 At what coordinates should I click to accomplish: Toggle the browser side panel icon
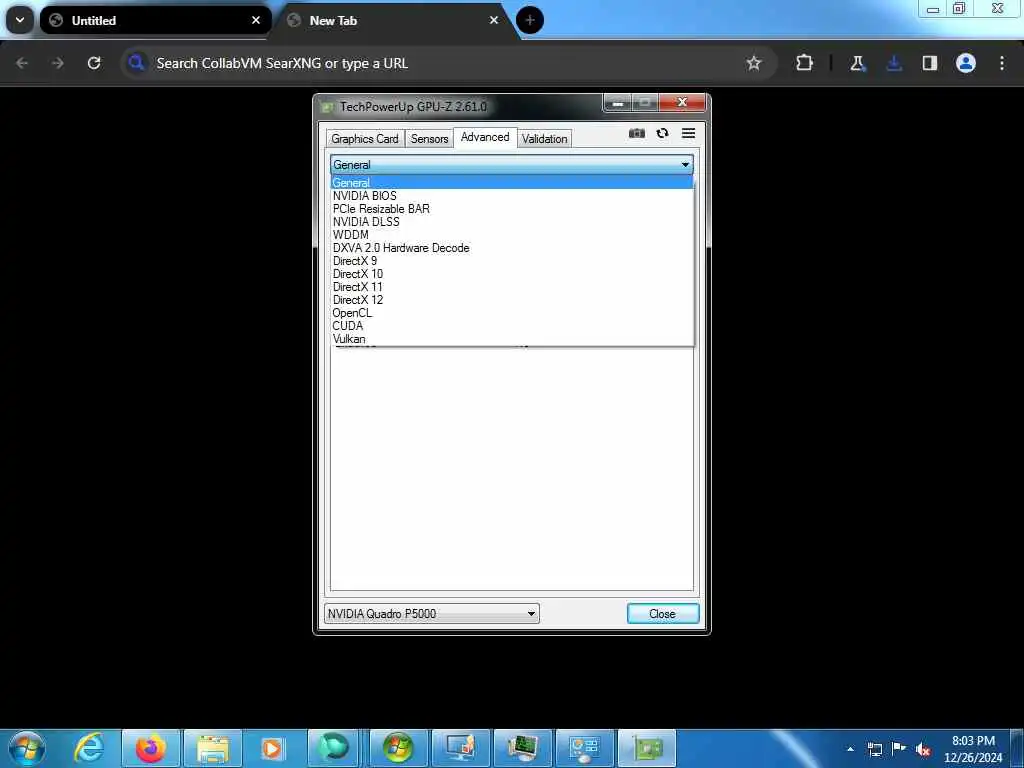tap(930, 63)
